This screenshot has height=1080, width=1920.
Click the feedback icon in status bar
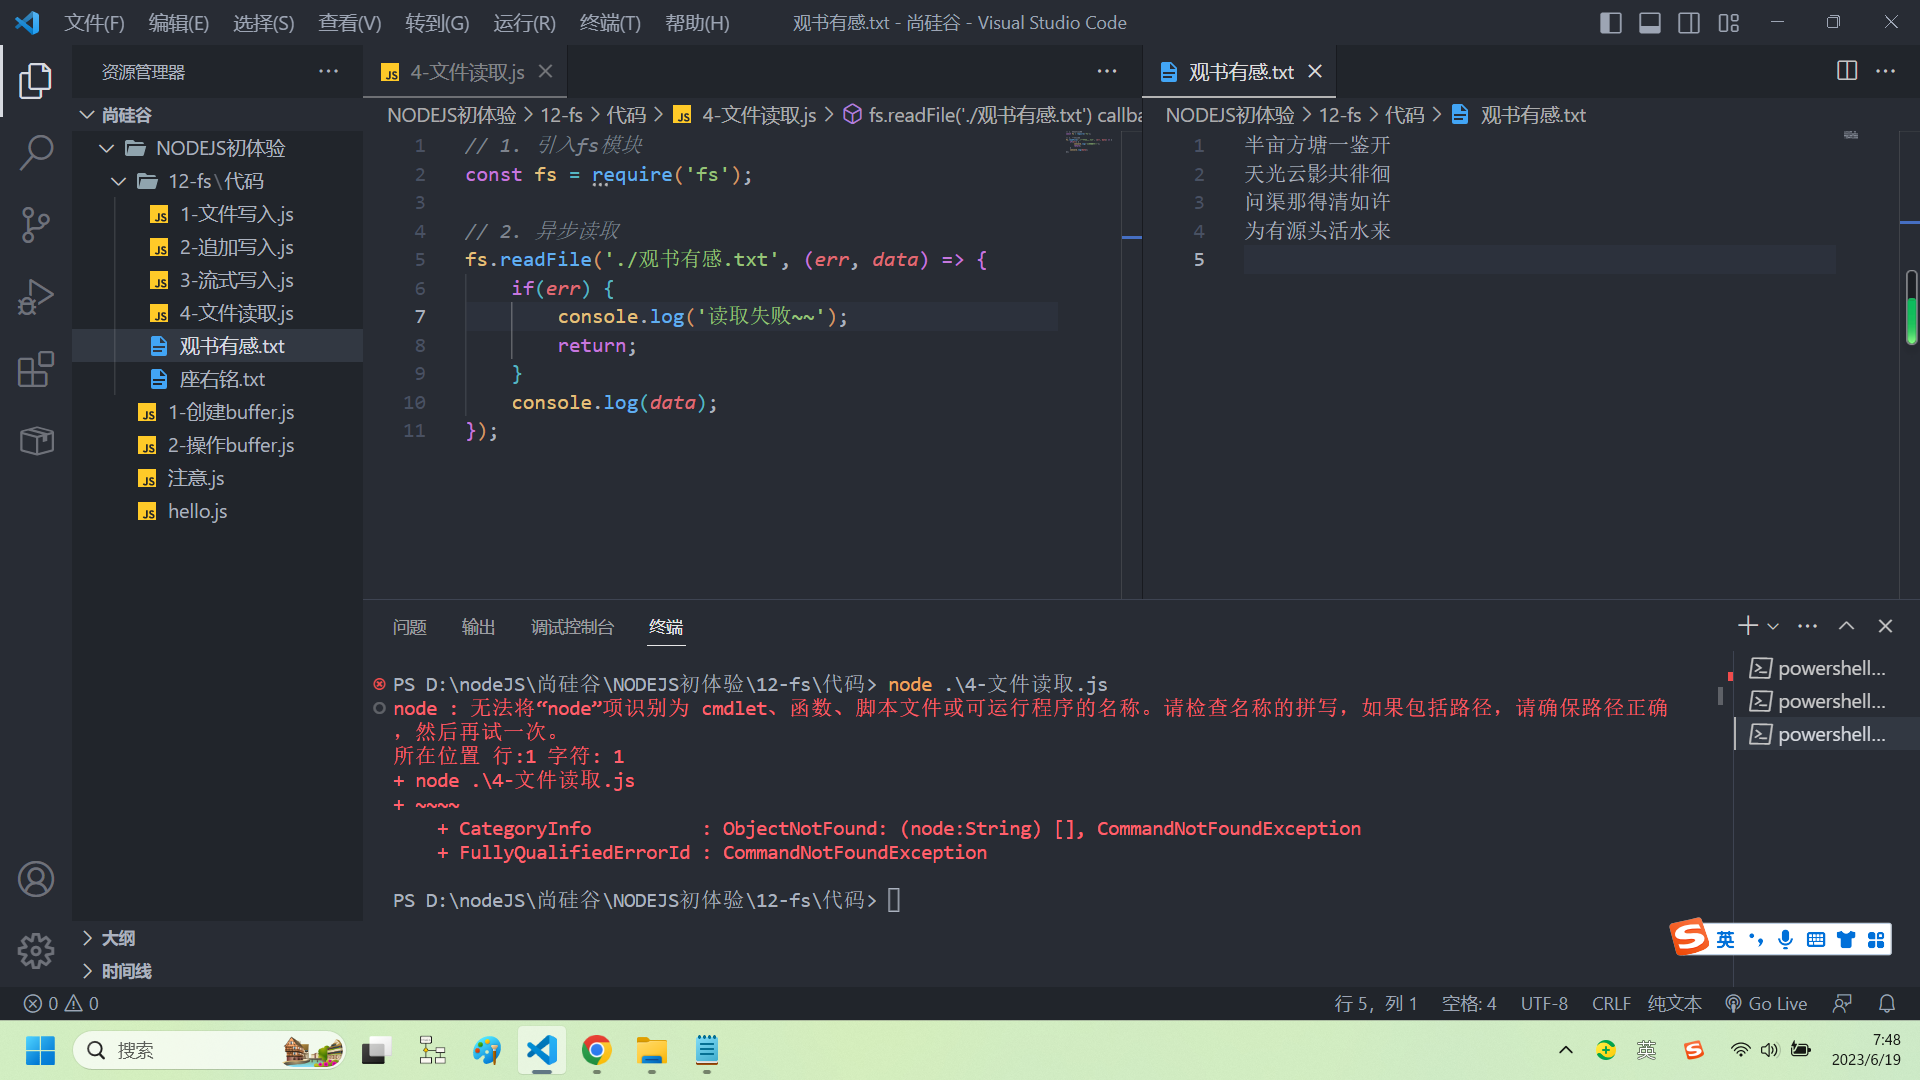click(1842, 1003)
